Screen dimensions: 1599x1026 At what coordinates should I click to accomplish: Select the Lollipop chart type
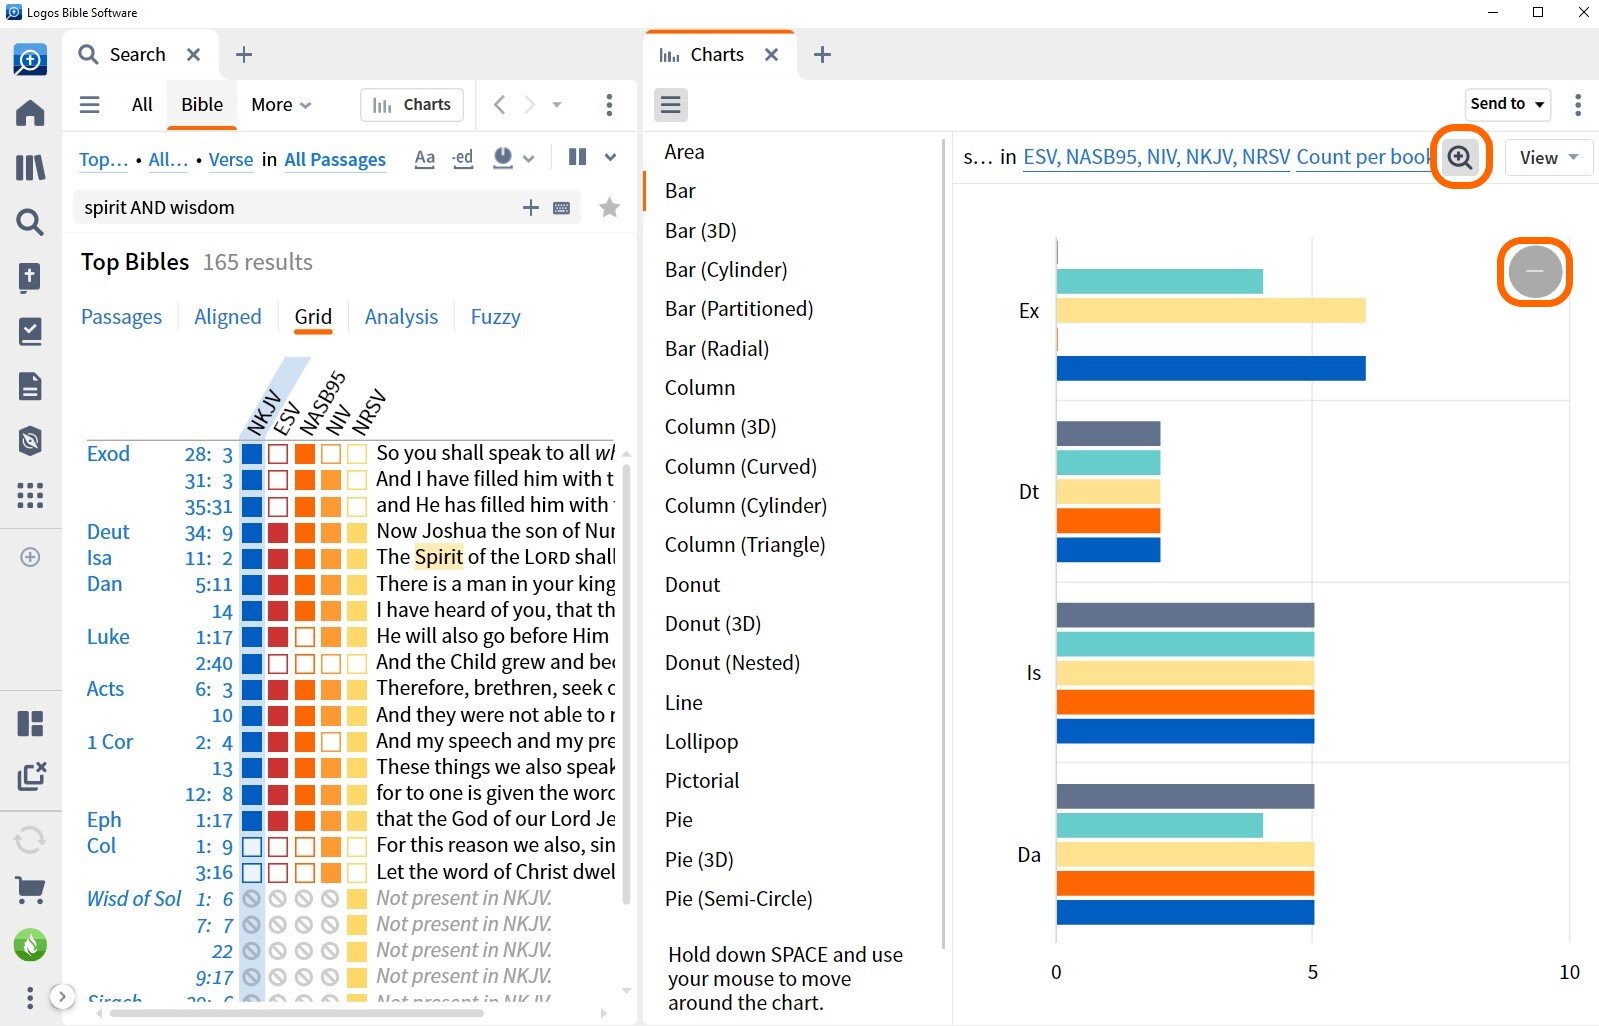pyautogui.click(x=701, y=742)
